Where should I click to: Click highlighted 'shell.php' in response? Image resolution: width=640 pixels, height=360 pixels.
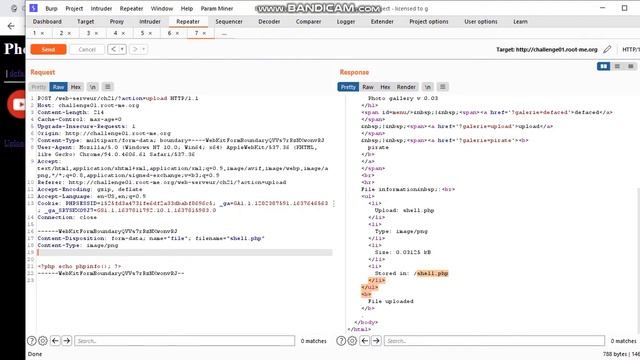432,273
